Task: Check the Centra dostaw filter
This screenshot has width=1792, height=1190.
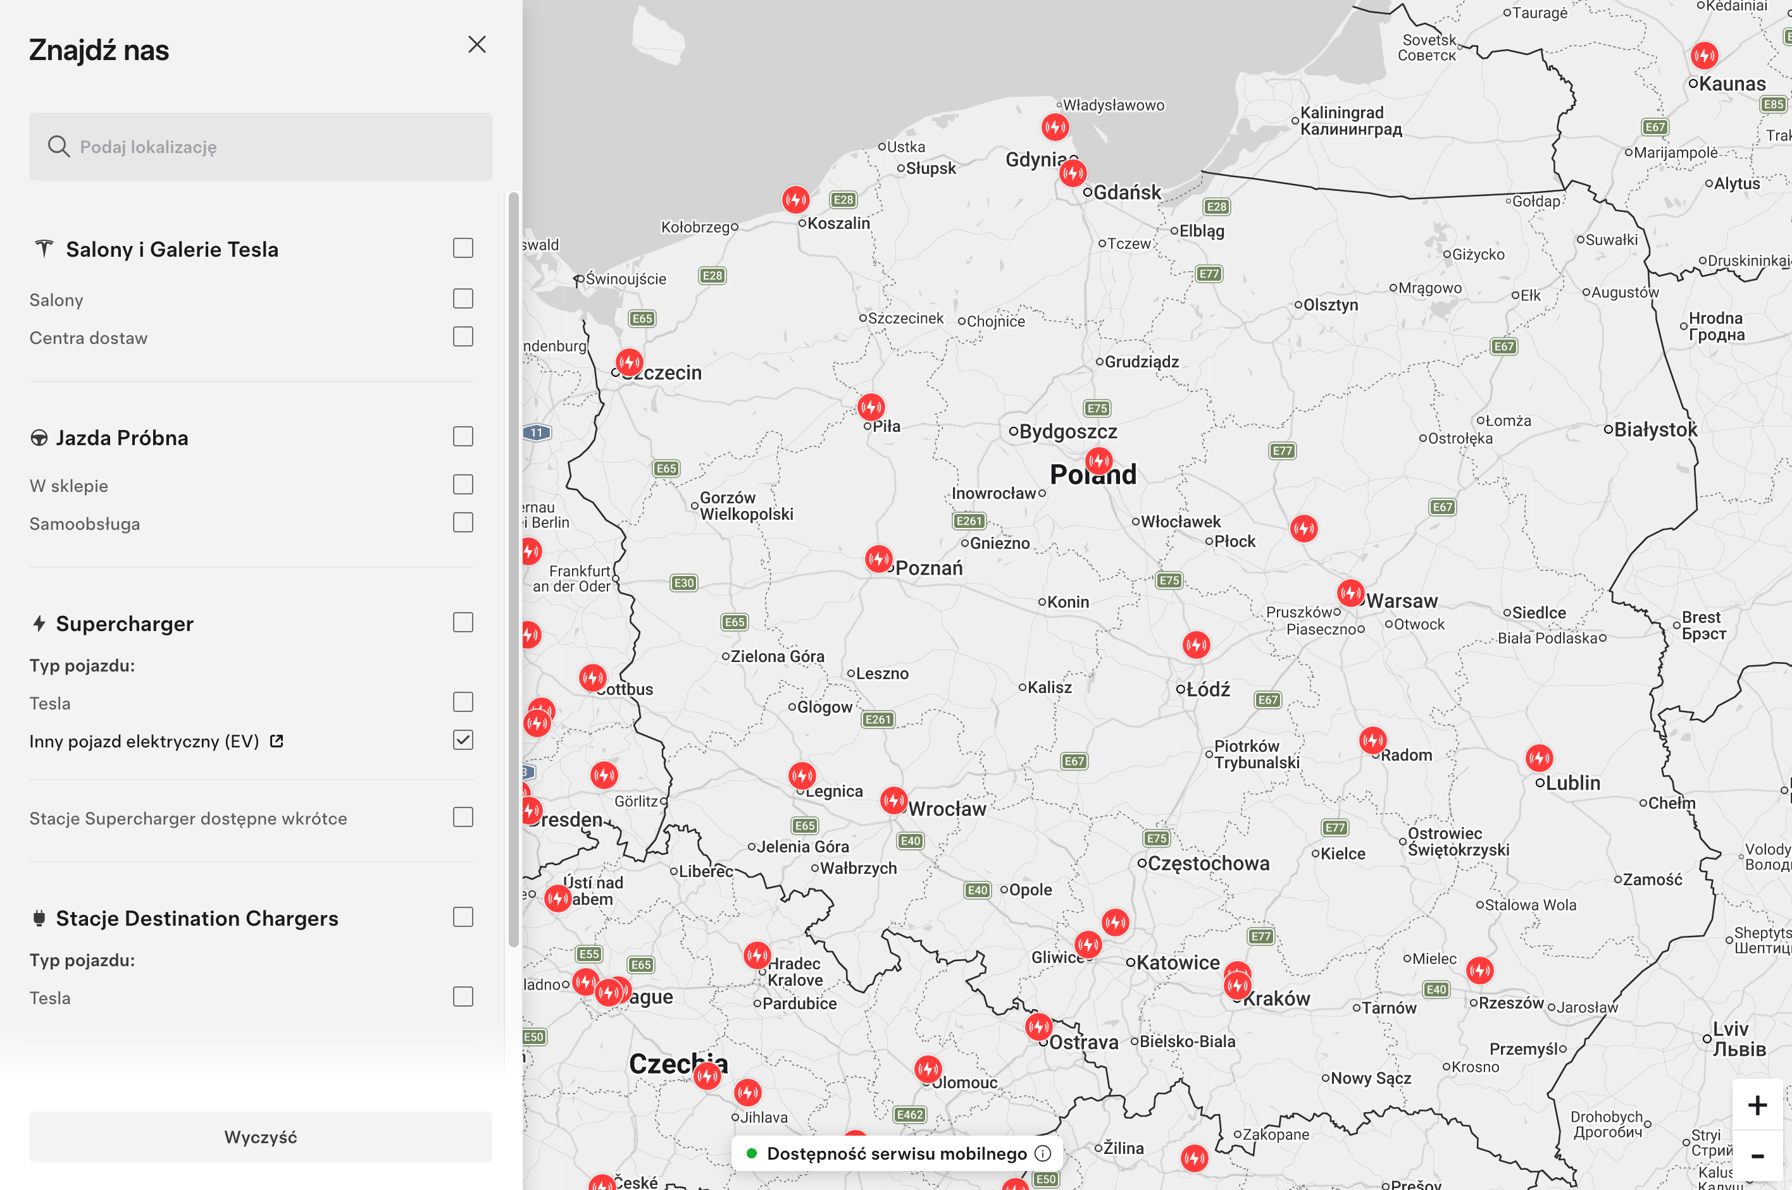Action: pyautogui.click(x=463, y=337)
